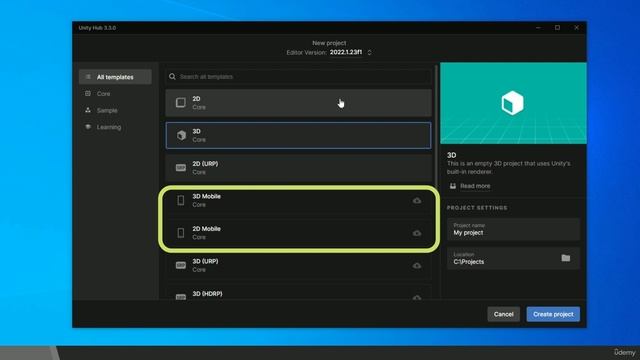Focus the Search all templates field

coord(298,77)
